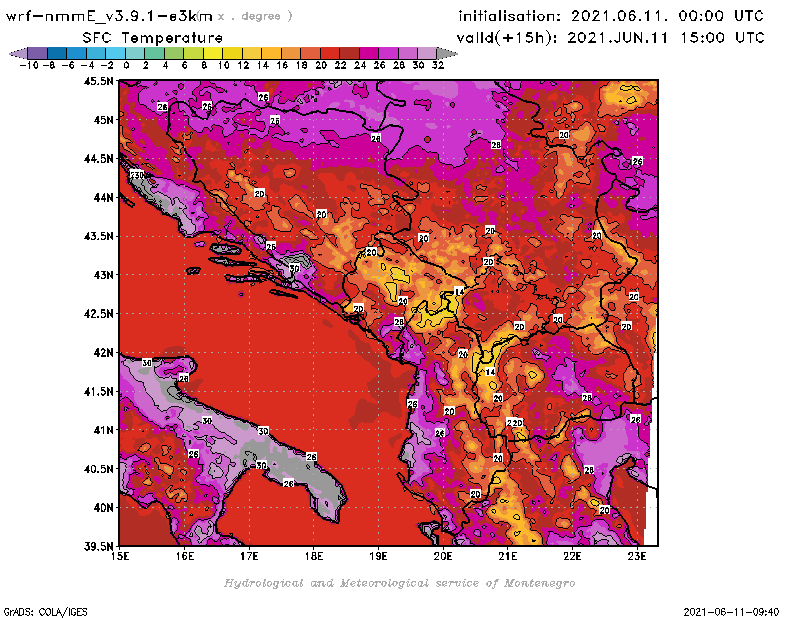
Task: Click latitude label '42.5N'
Action: (x=99, y=314)
